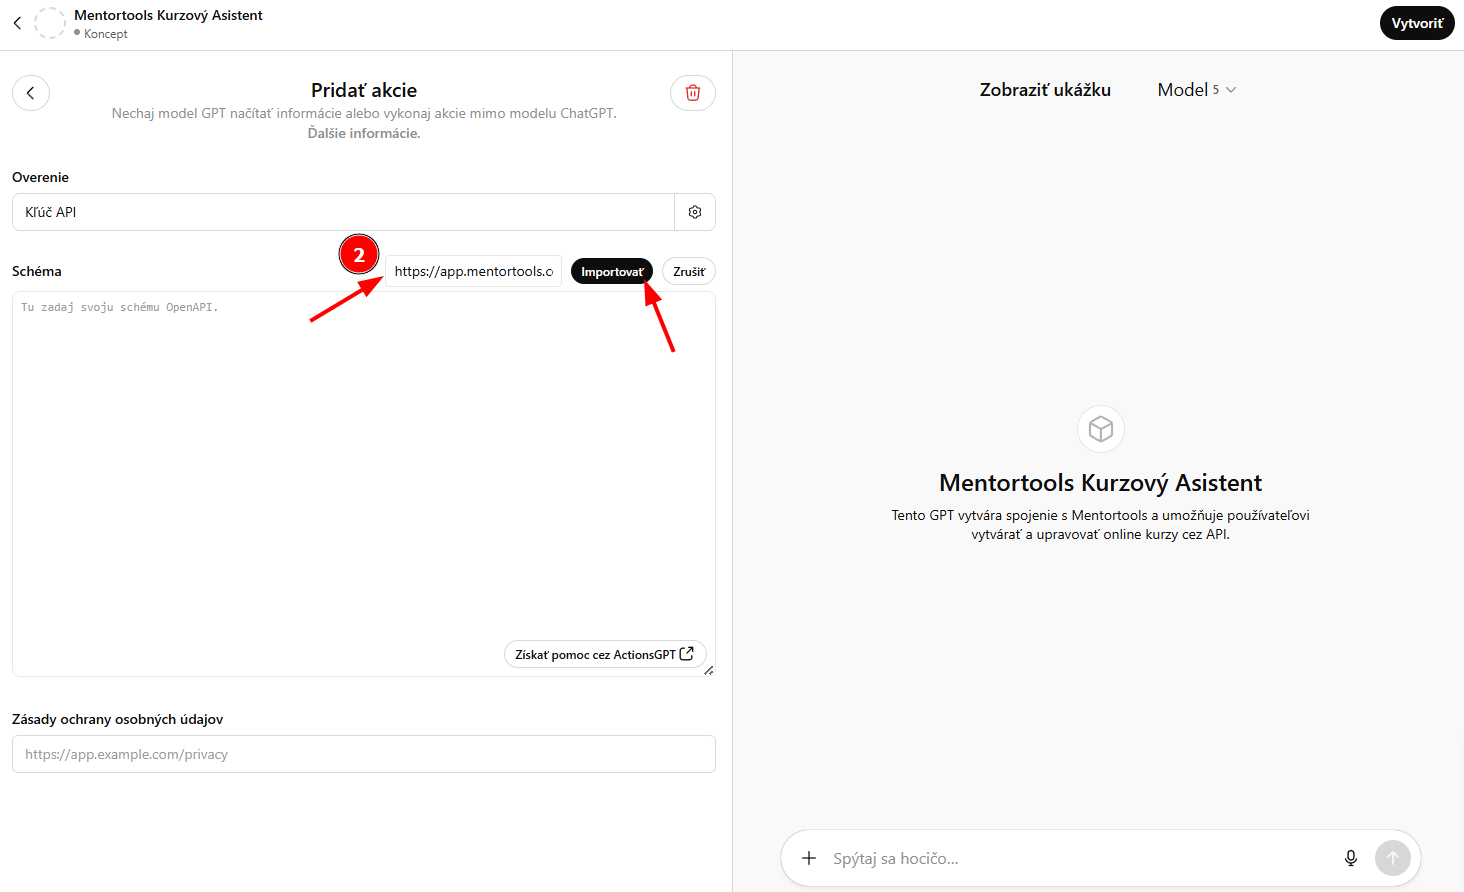Open the Ďalšie informácie link
Screen dimensions: 1464x892
[364, 133]
